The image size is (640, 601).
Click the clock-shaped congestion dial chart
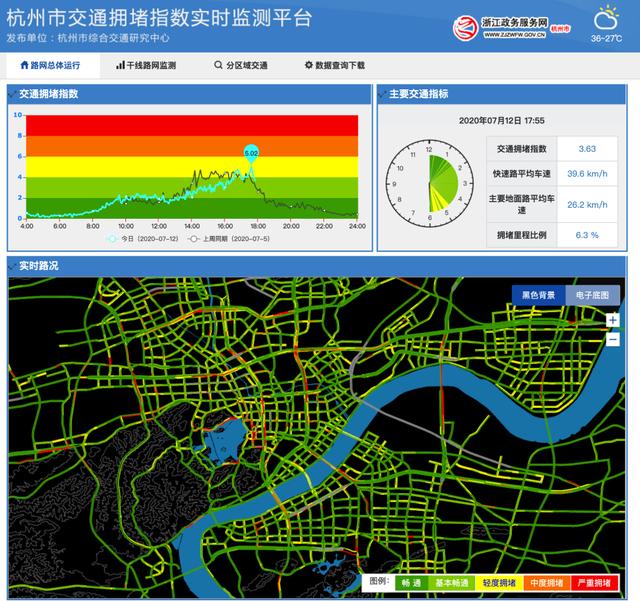429,182
